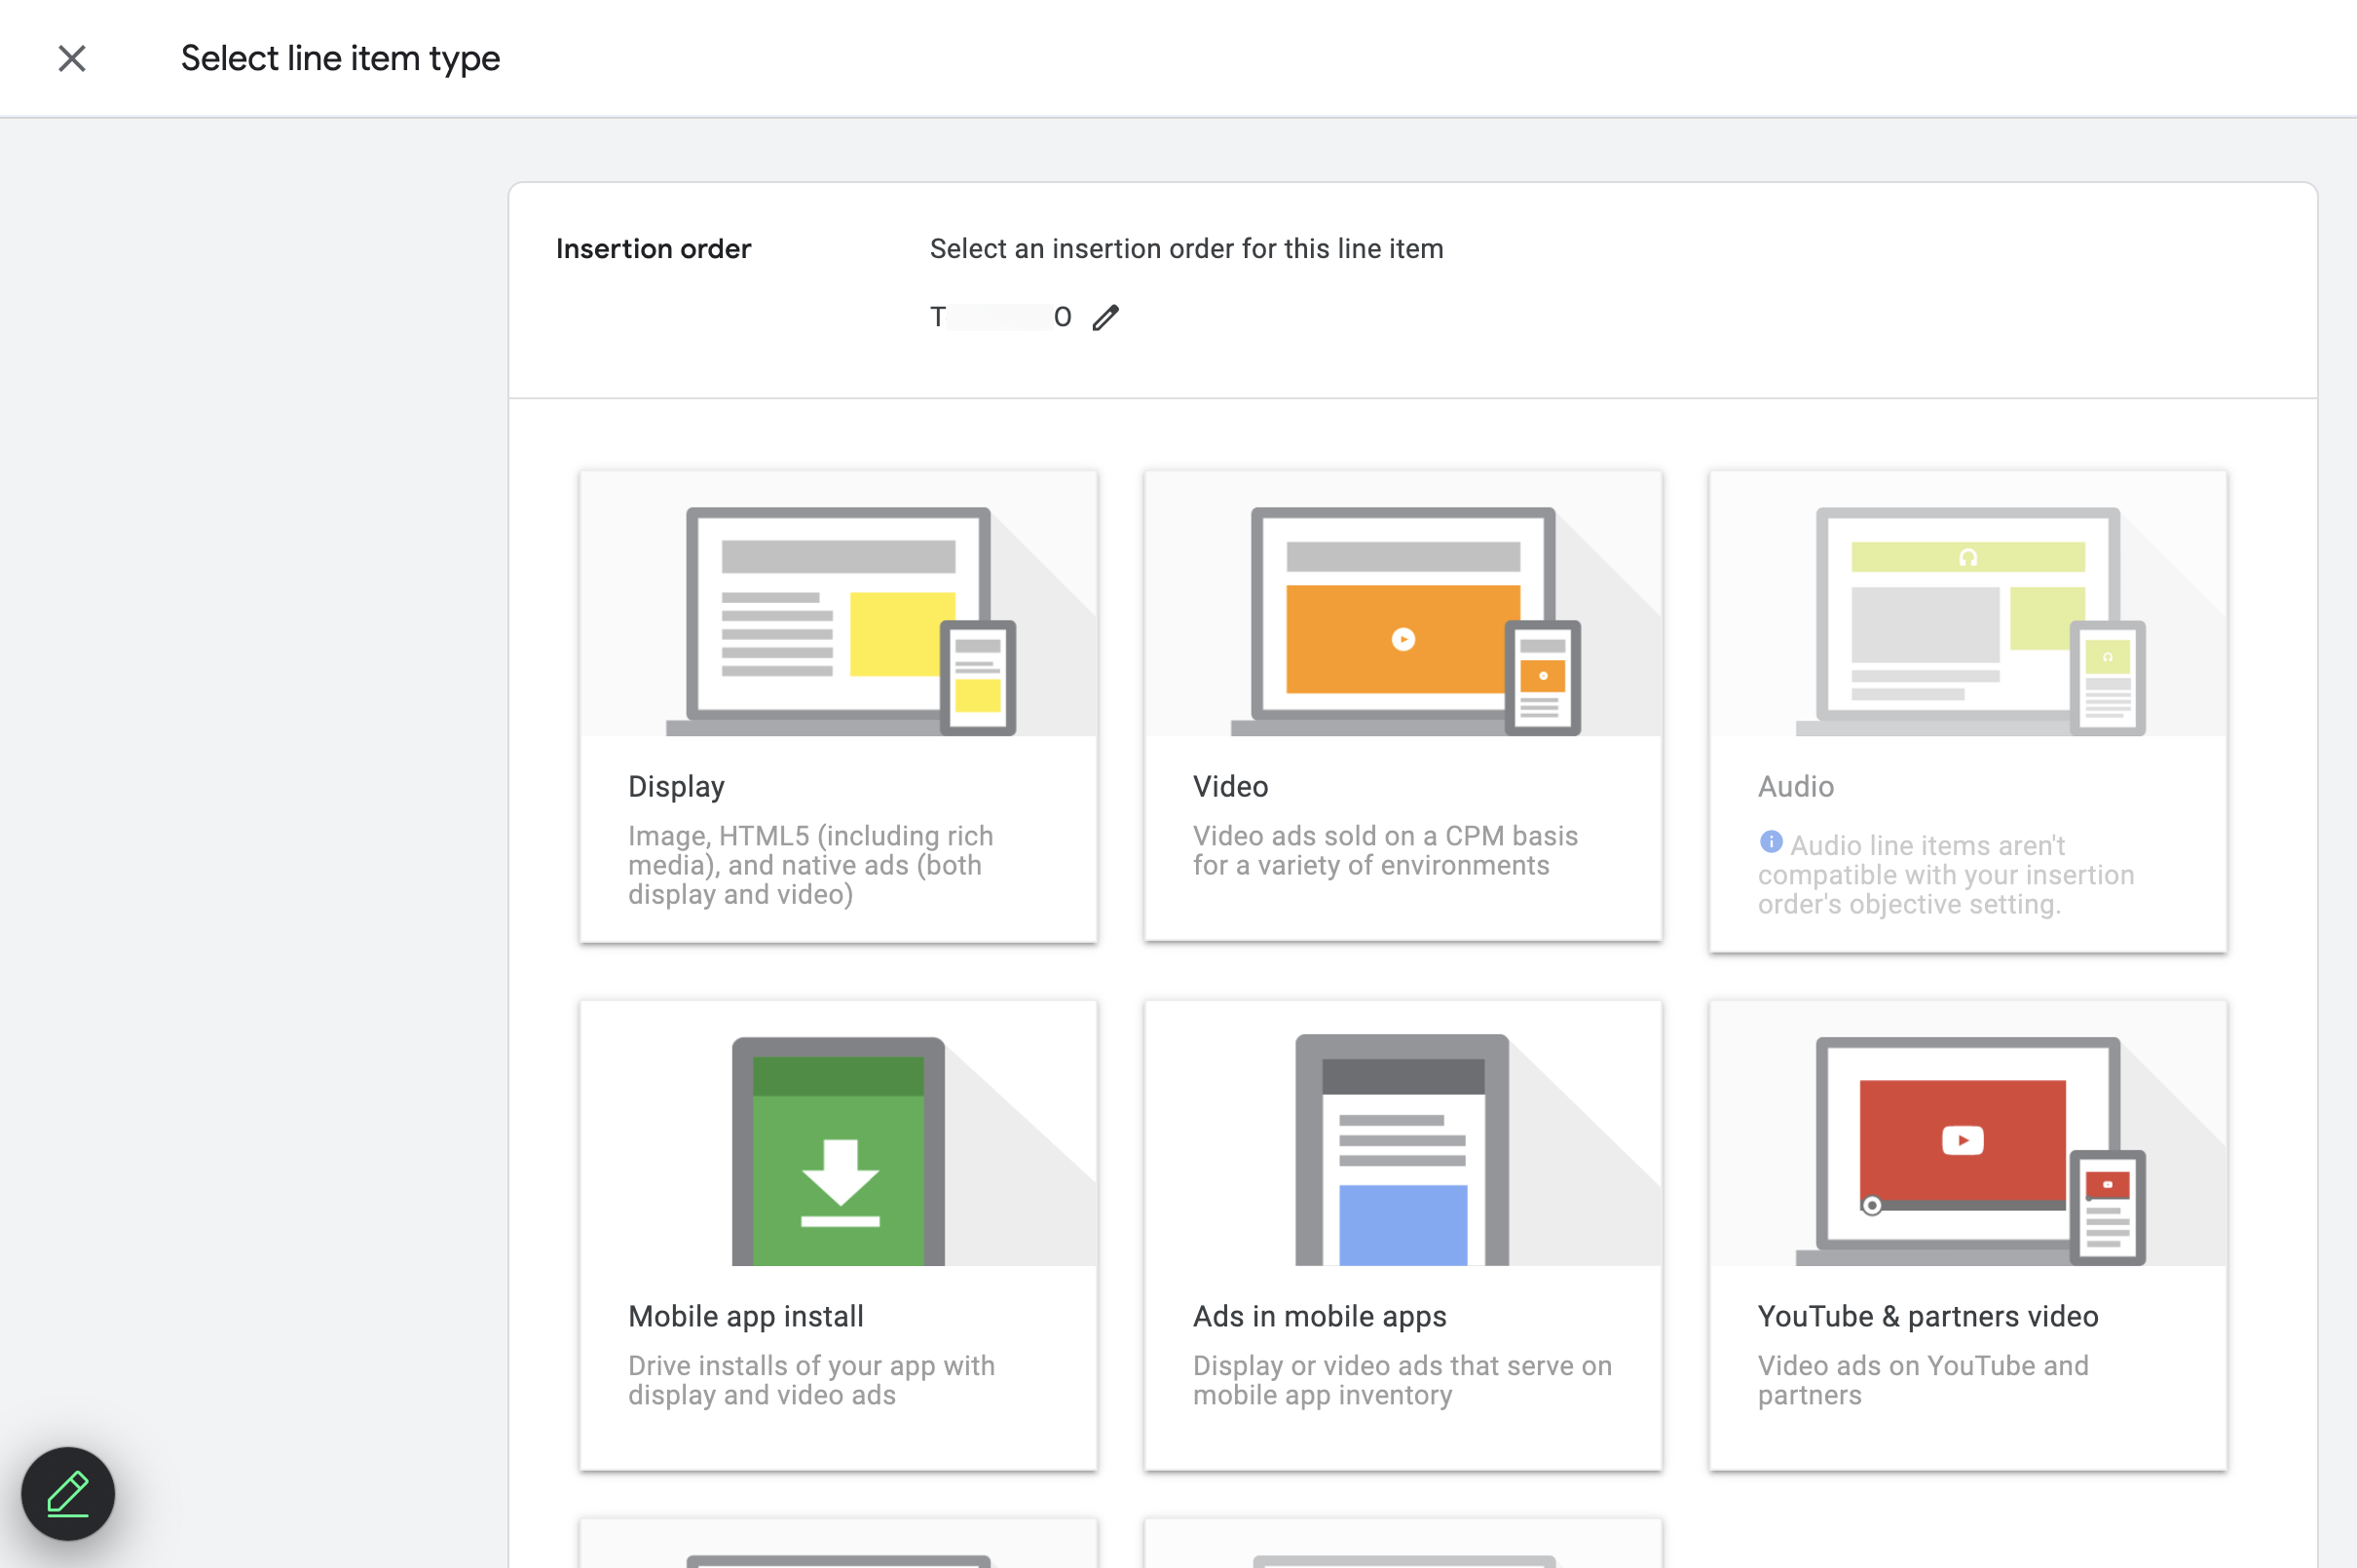
Task: Click partially visible card below Mobile app install
Action: tap(838, 1546)
